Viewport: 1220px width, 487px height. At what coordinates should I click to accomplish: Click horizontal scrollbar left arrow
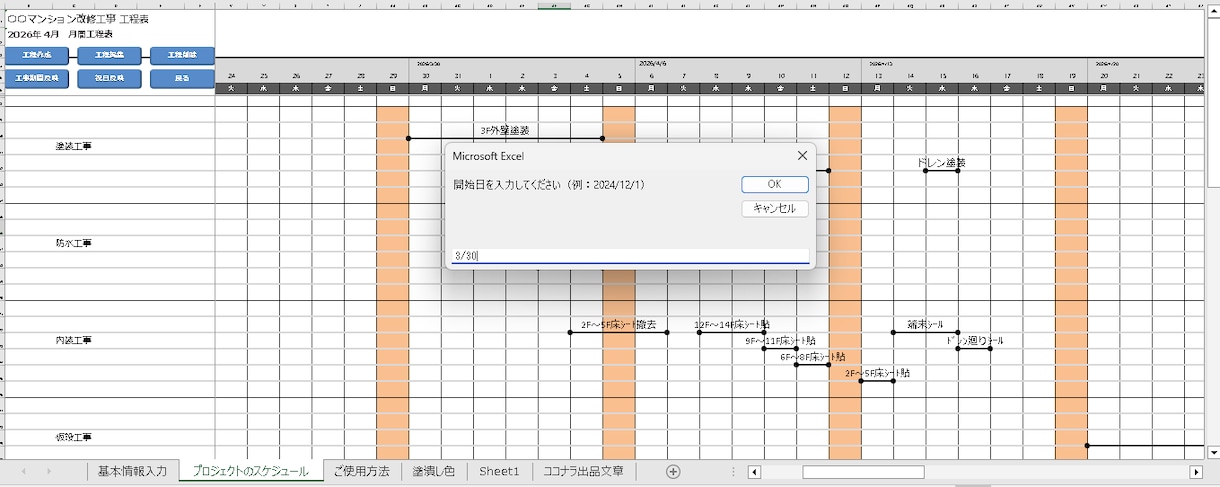[x=755, y=472]
